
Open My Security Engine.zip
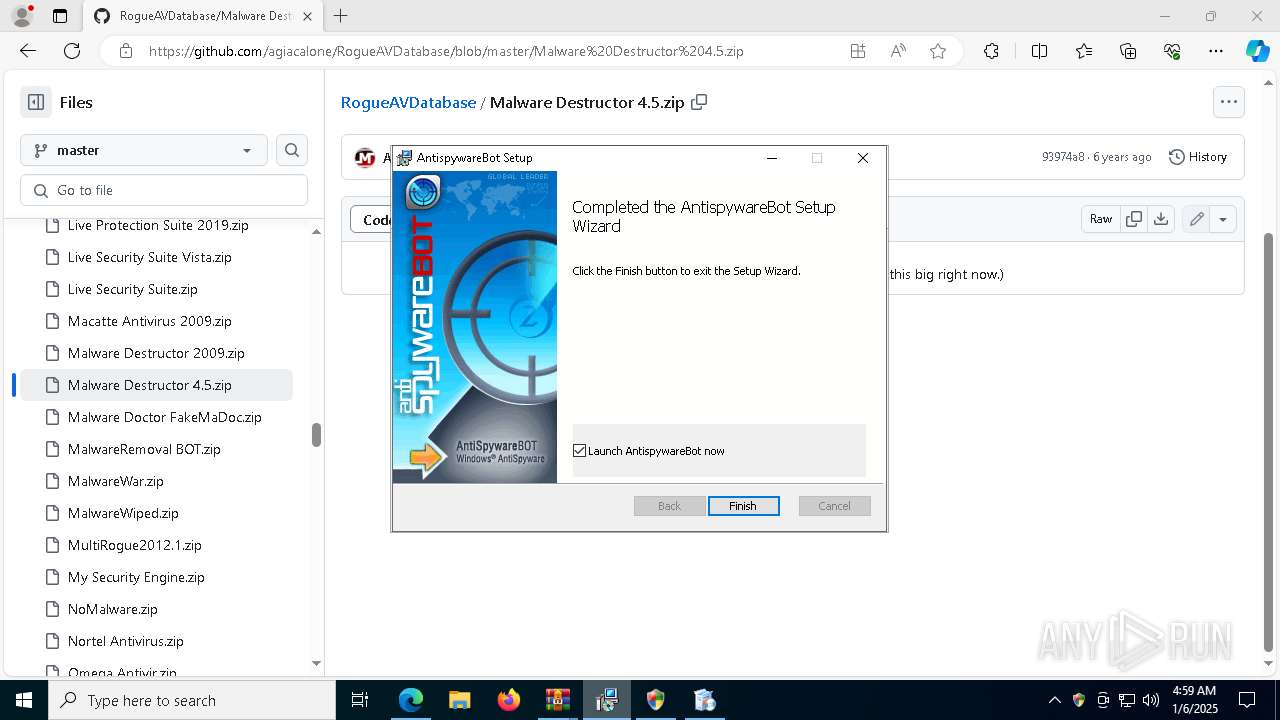click(x=136, y=577)
